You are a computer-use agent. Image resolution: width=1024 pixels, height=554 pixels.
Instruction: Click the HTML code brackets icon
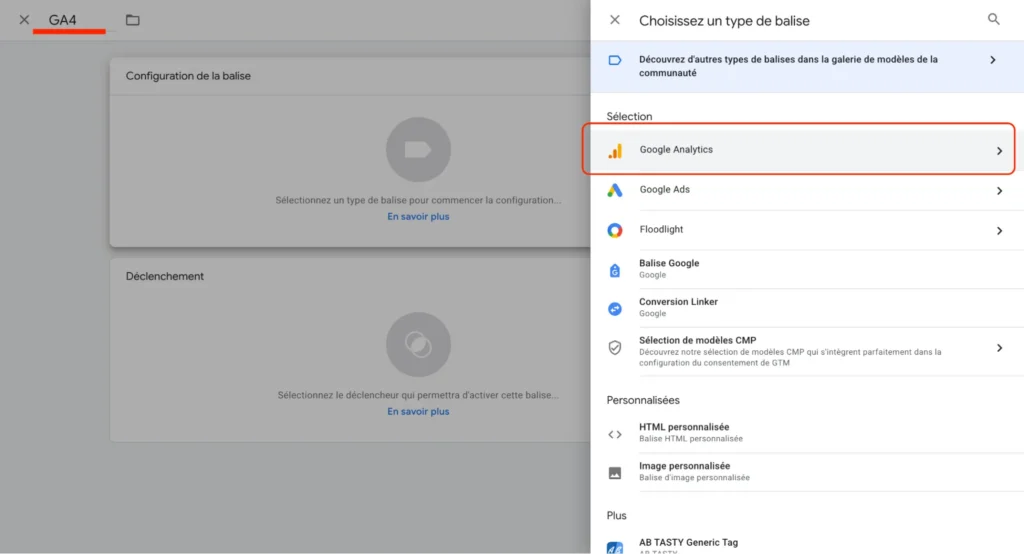(615, 434)
